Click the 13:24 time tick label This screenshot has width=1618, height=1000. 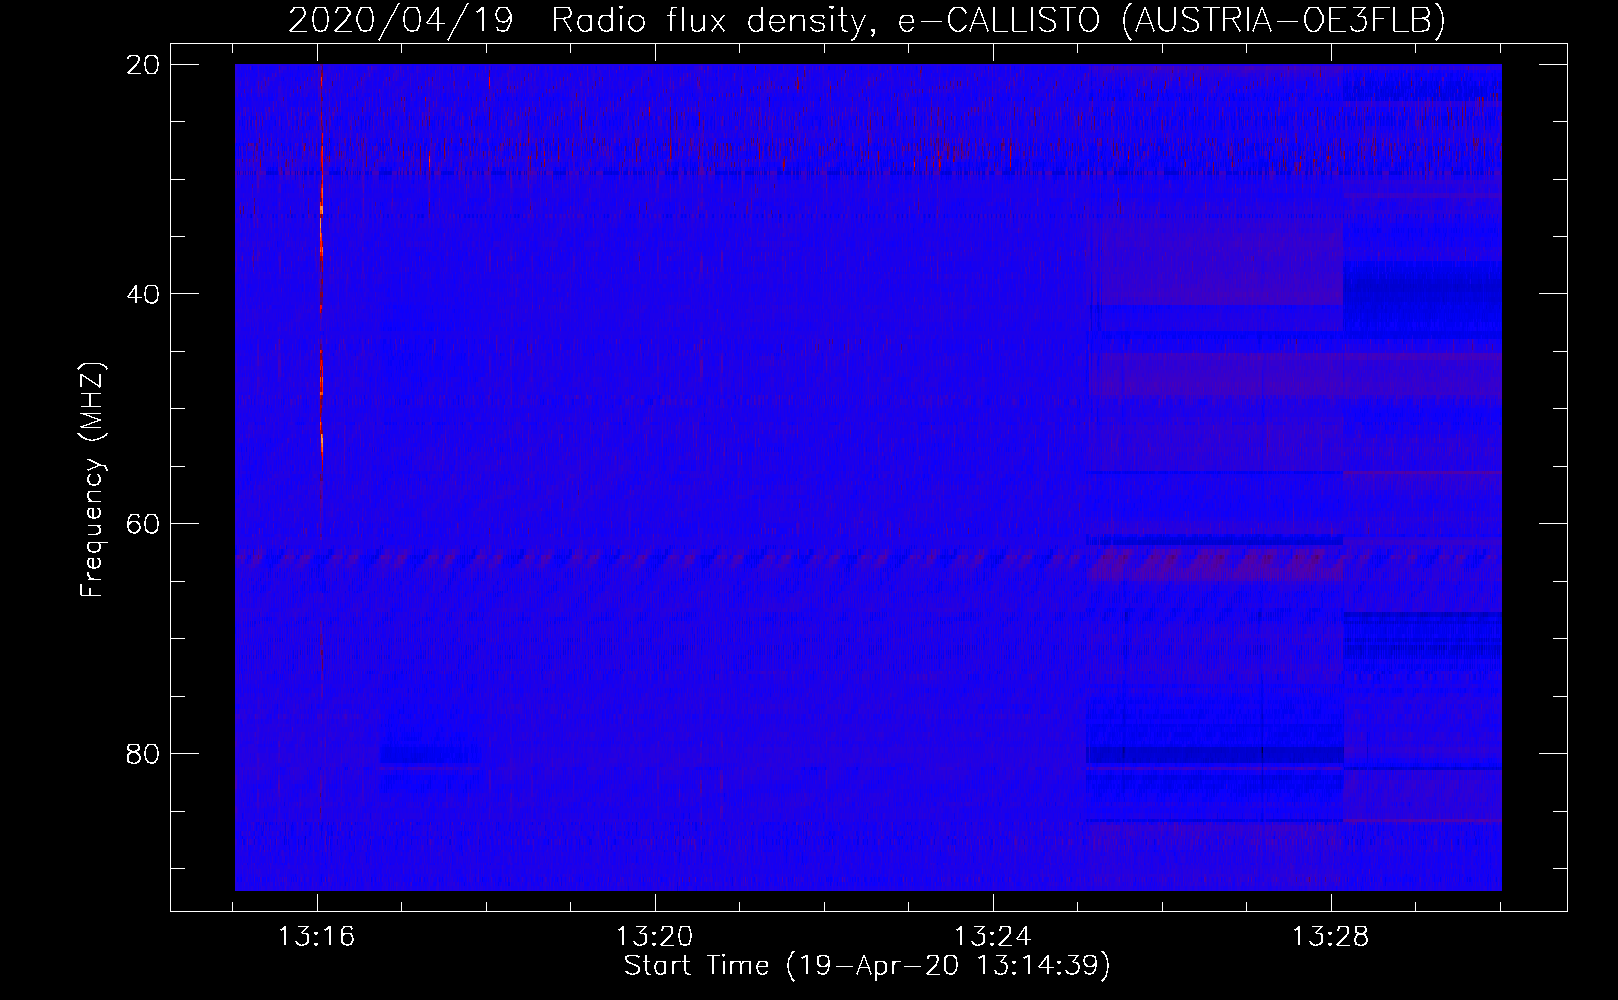click(992, 937)
